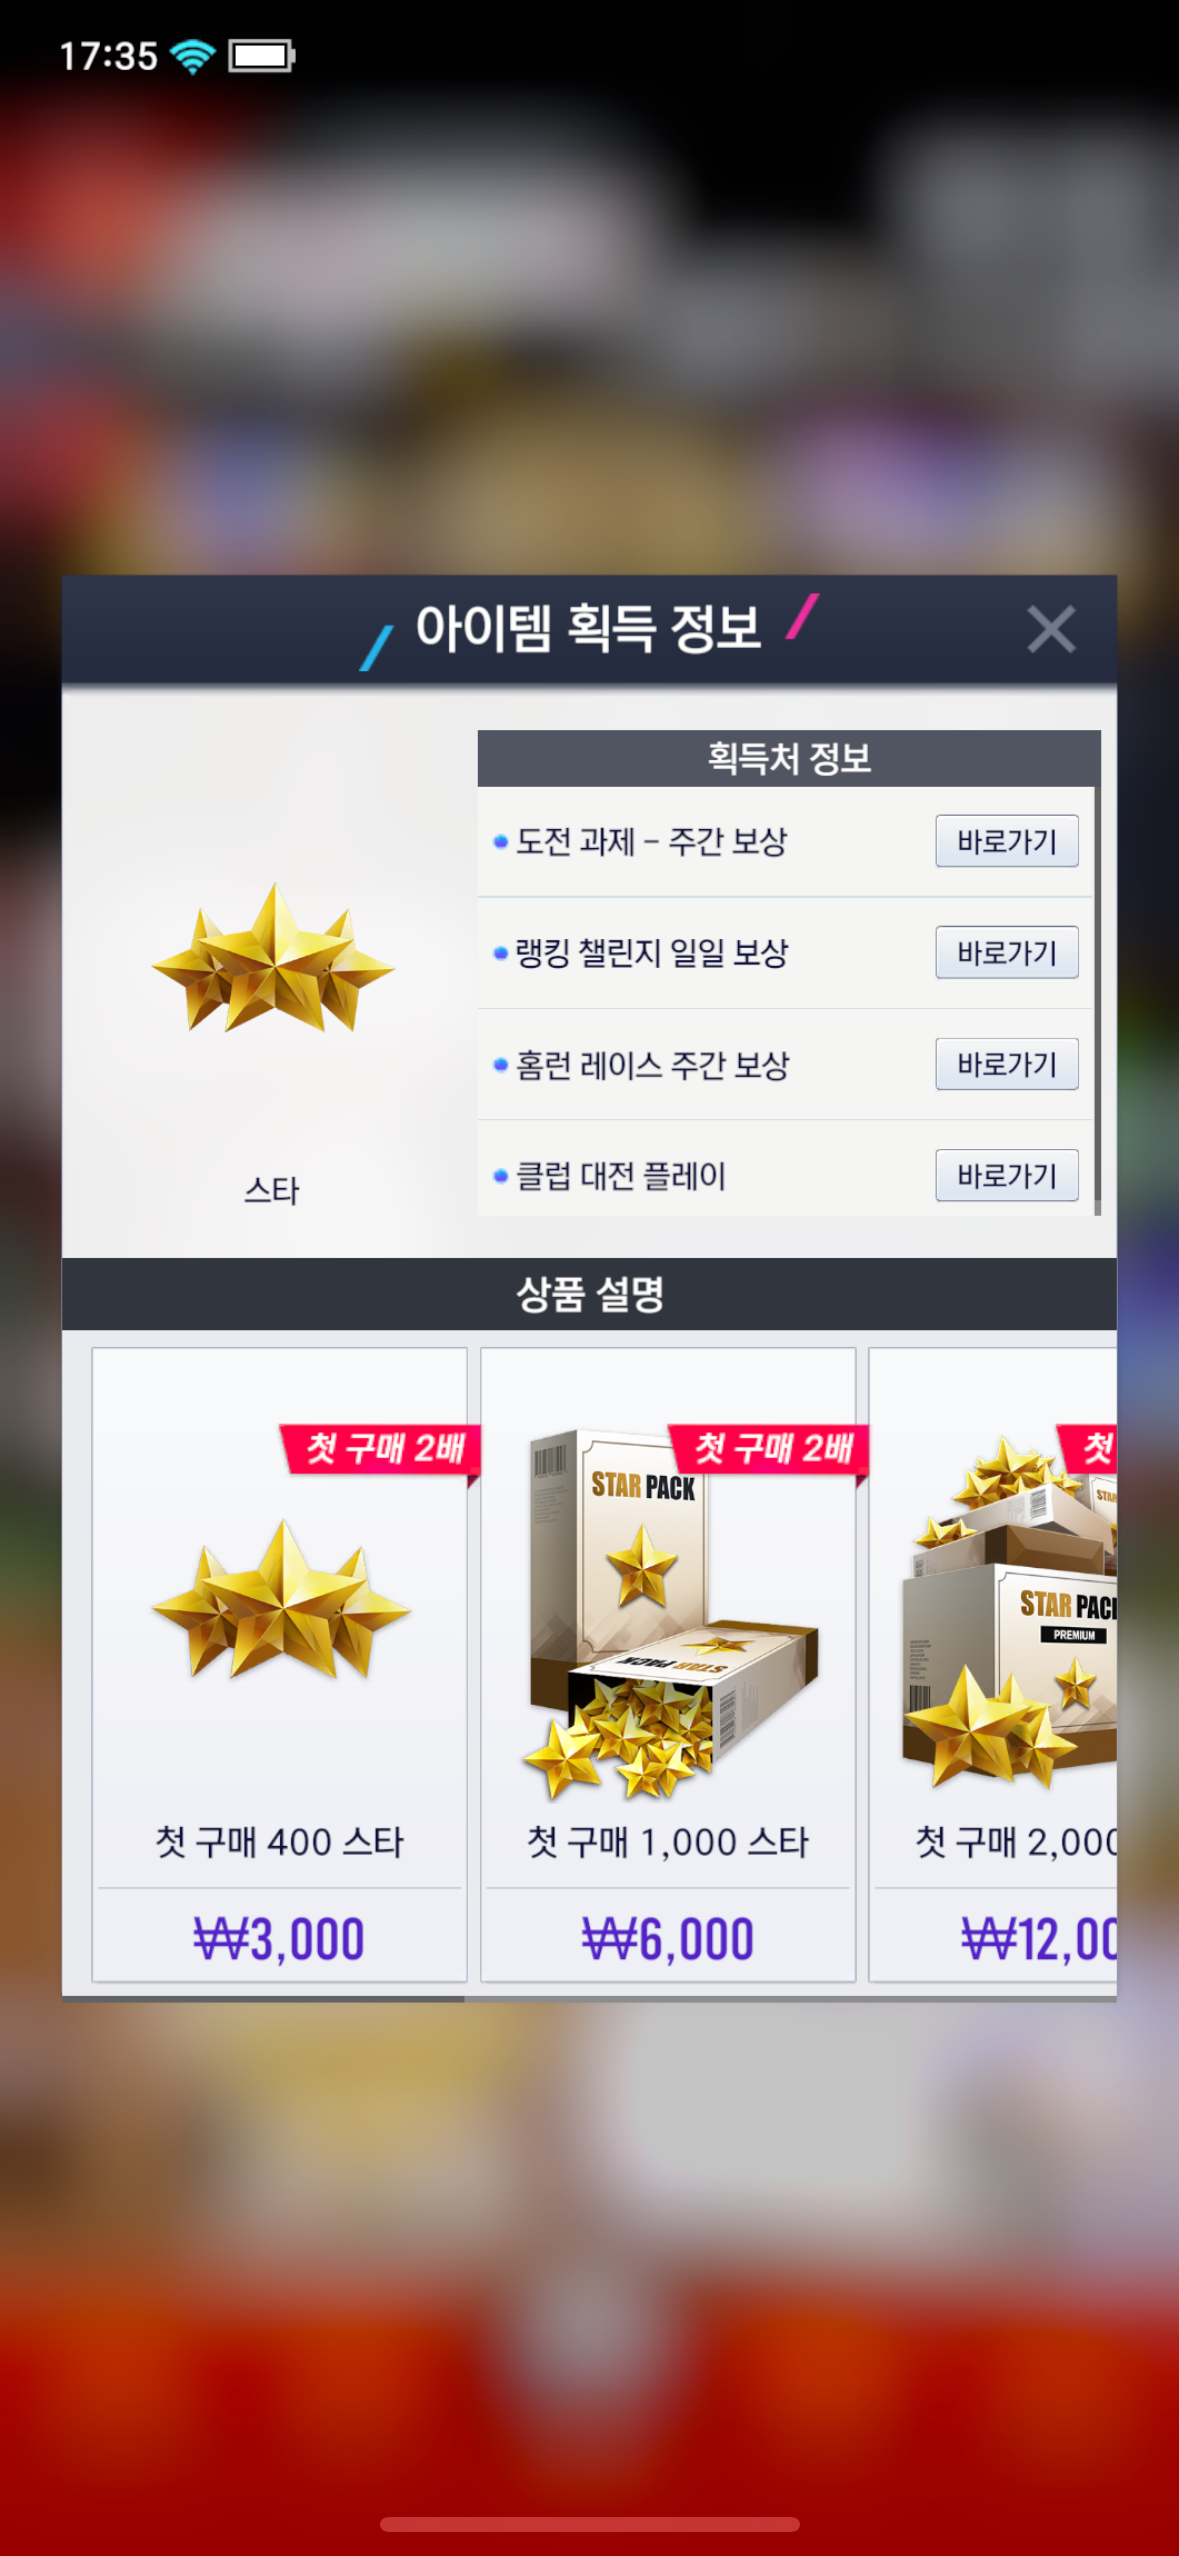Open 랭킹 챌린지 일일 보상 shortcut button
The image size is (1179, 2556).
[x=1006, y=952]
